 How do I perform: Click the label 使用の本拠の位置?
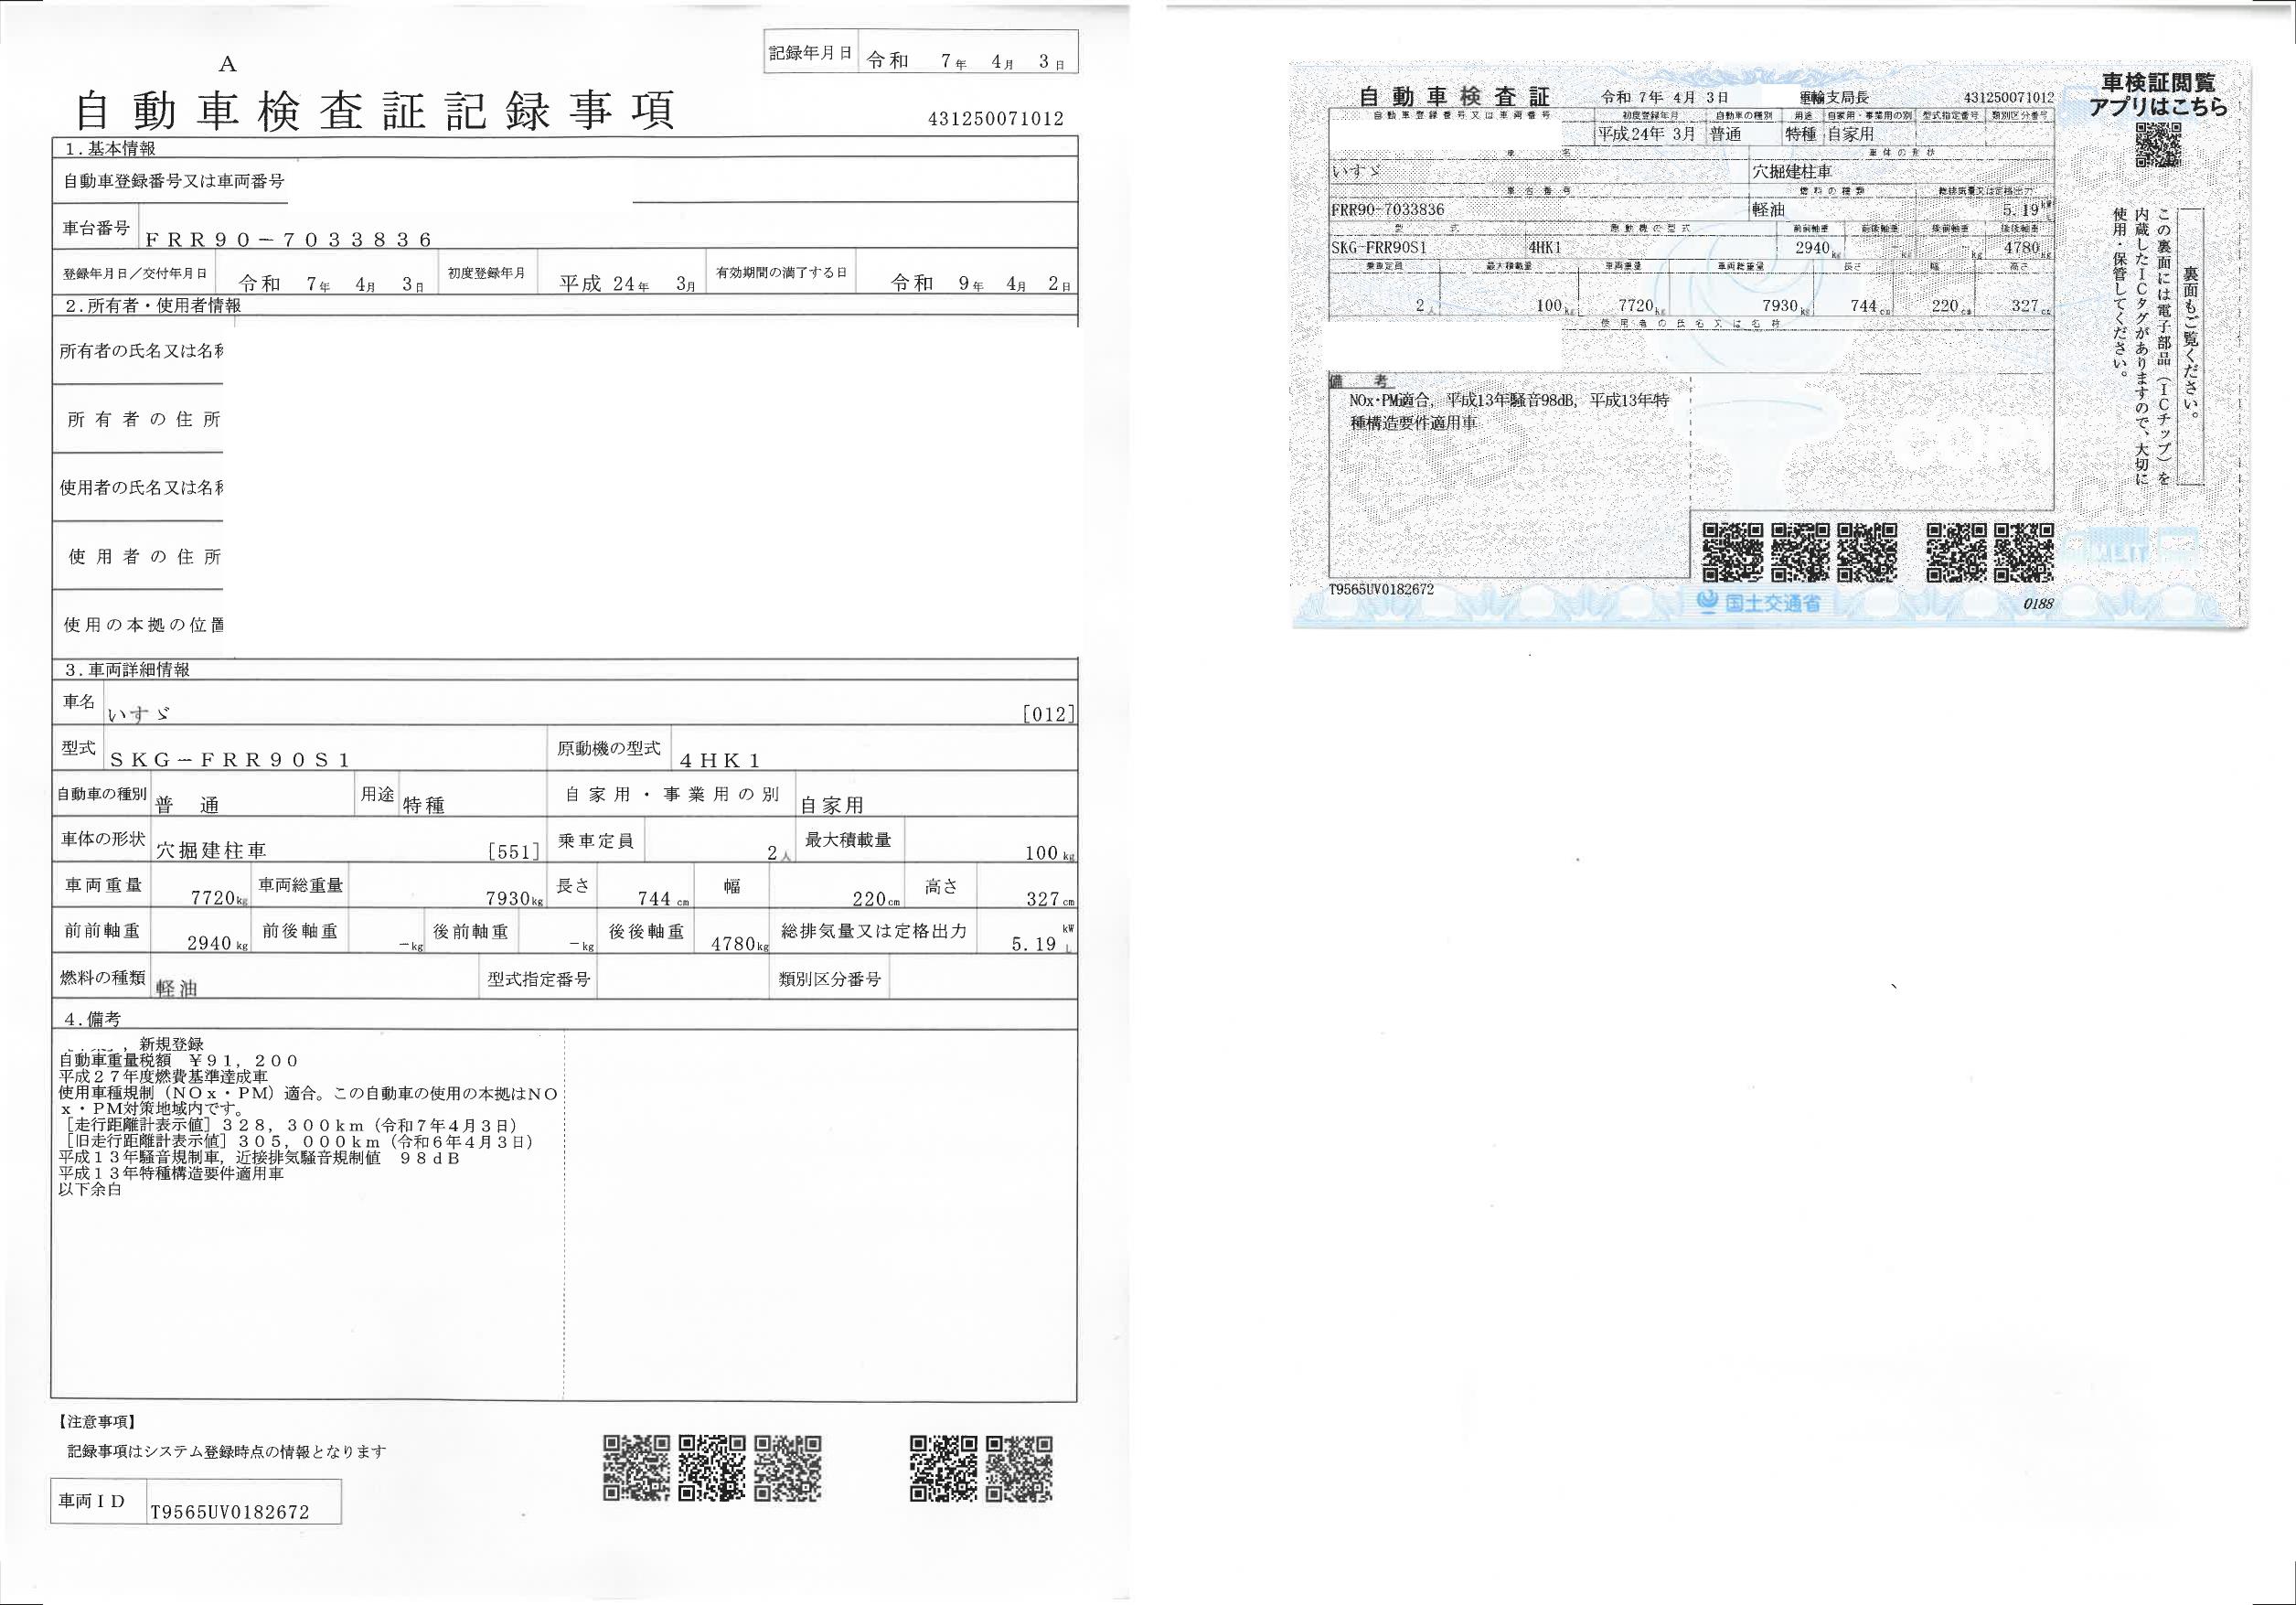[143, 624]
